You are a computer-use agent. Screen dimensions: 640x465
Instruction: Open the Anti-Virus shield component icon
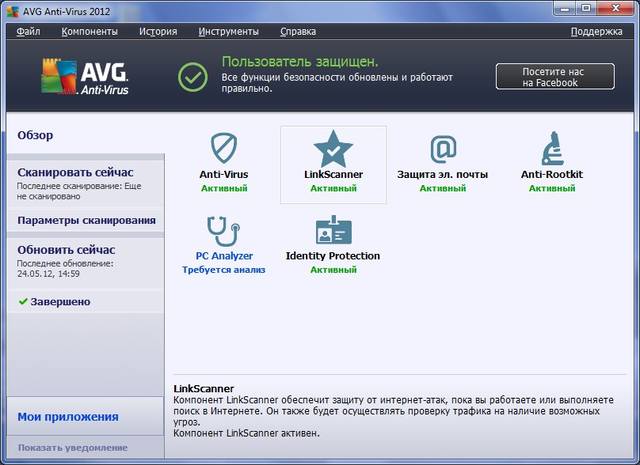[224, 148]
